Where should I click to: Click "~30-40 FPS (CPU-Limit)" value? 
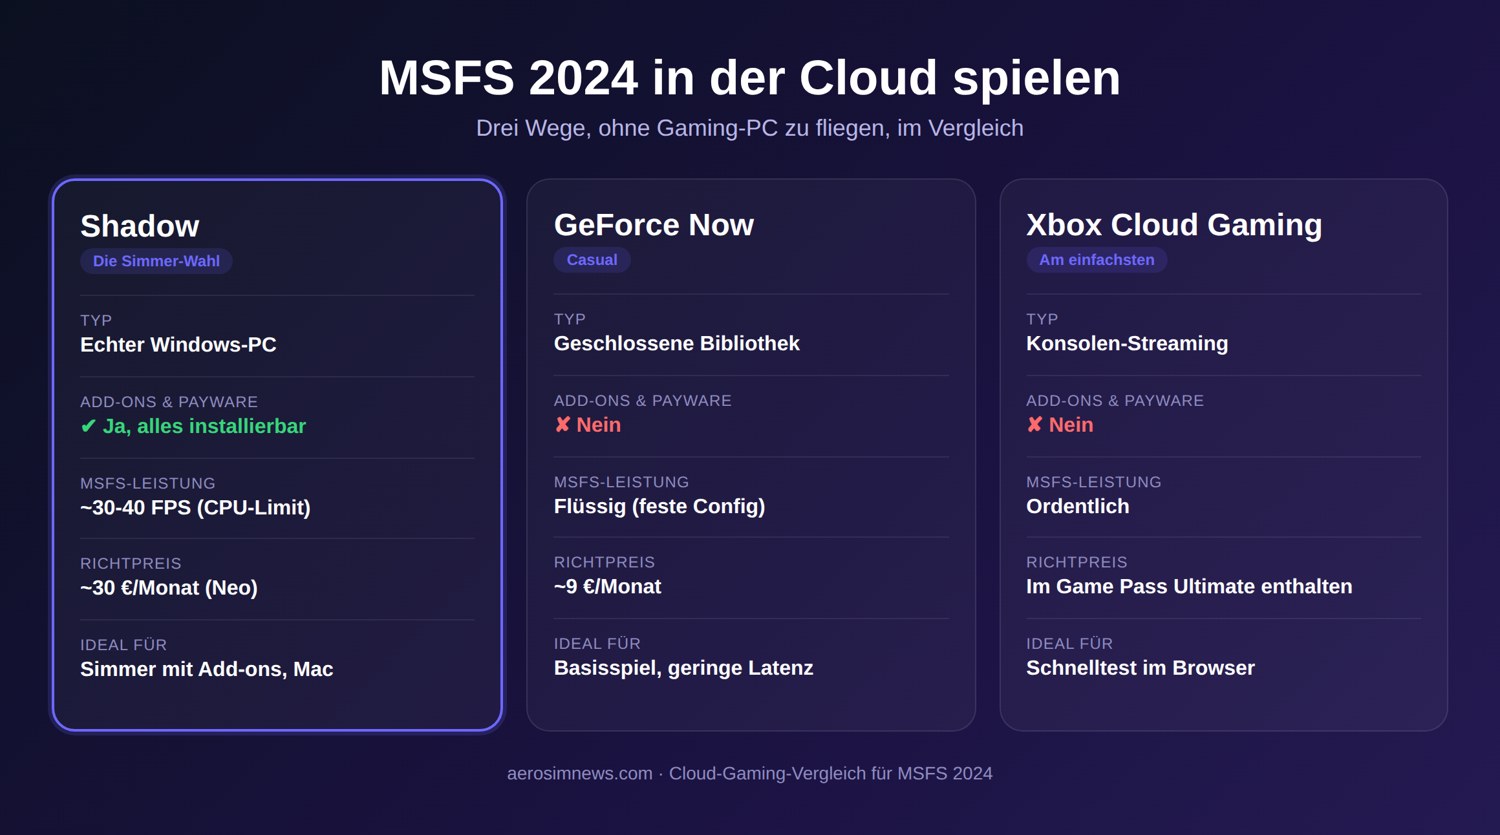coord(195,508)
